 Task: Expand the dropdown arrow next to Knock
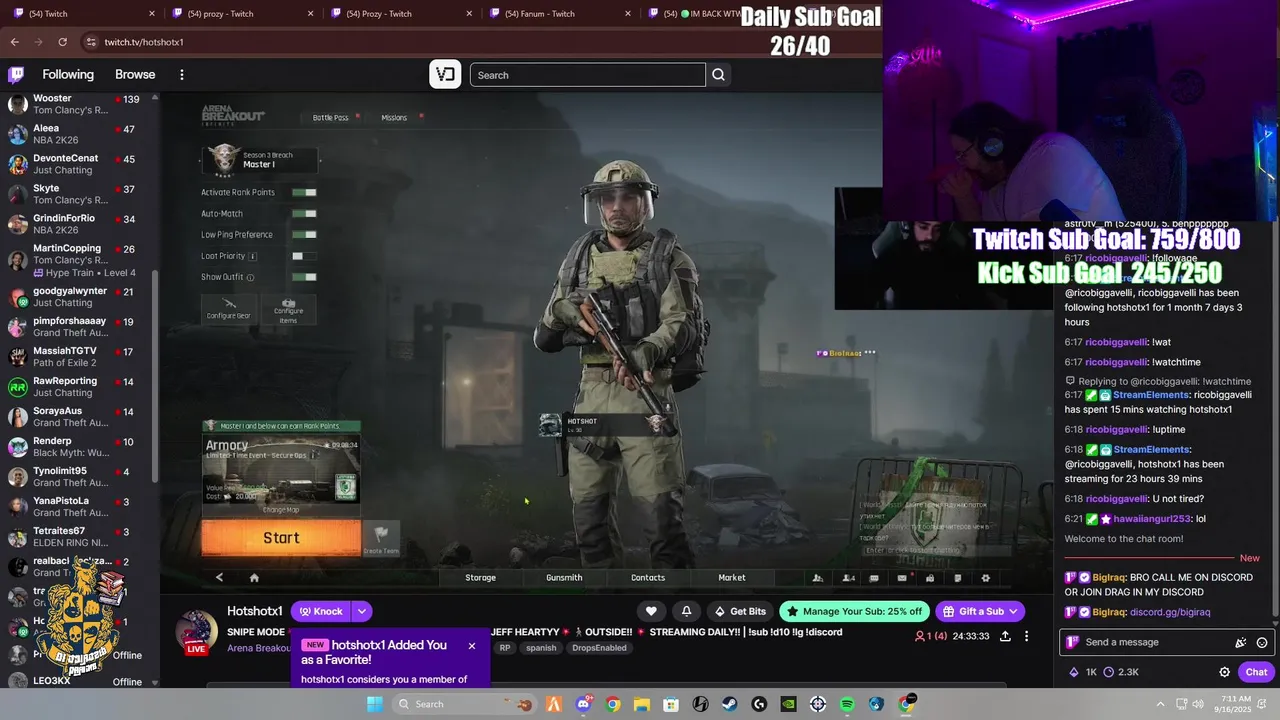click(362, 611)
